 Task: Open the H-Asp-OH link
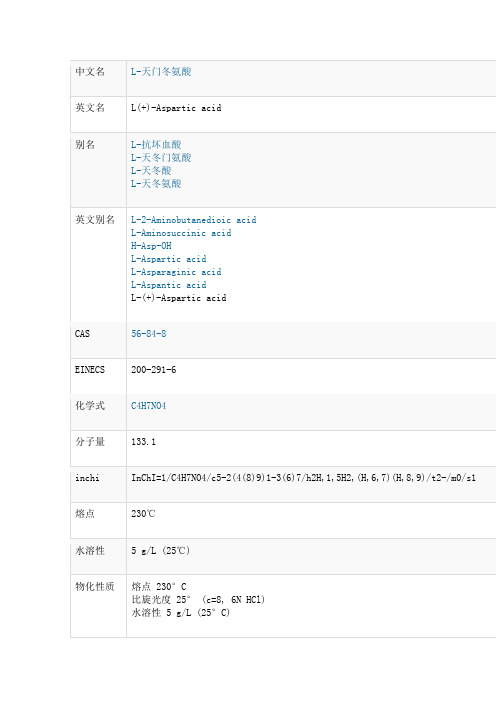pyautogui.click(x=151, y=246)
